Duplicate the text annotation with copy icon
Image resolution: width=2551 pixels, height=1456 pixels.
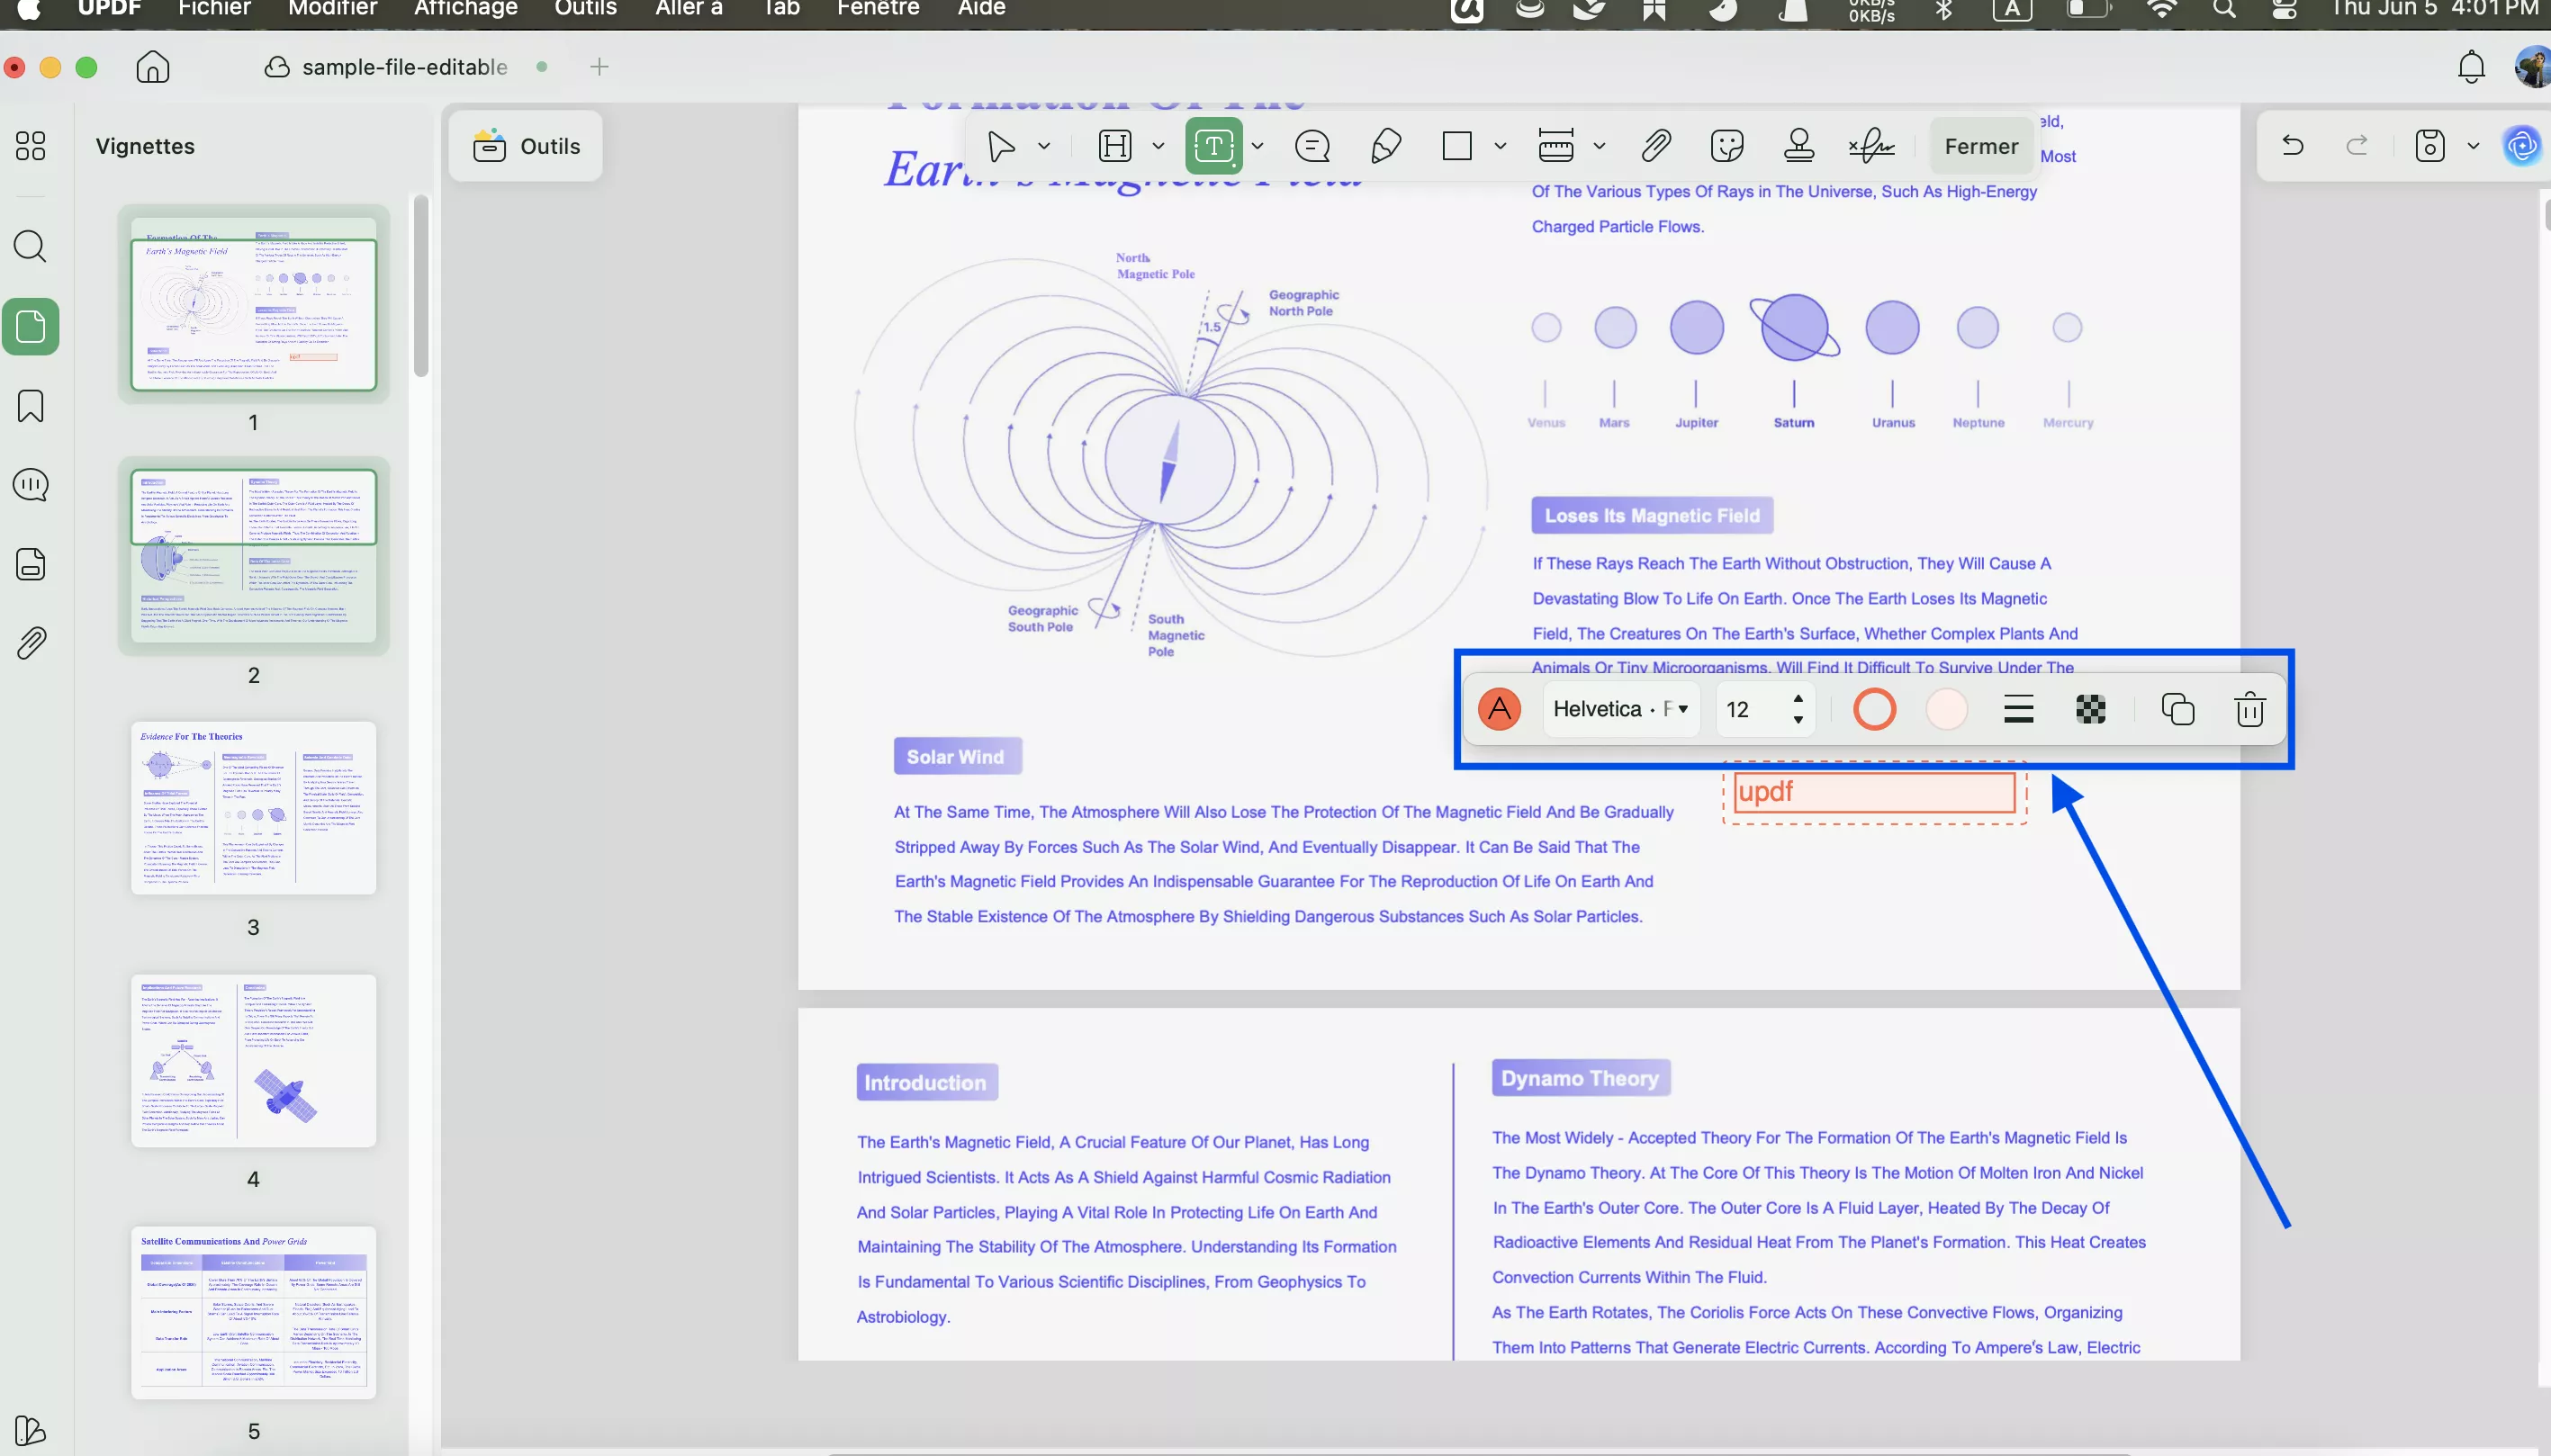2177,709
